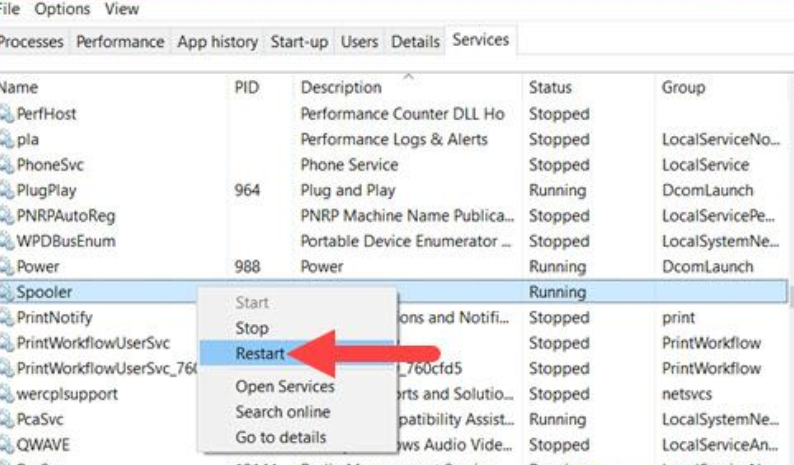Click the pla service gear icon
The width and height of the screenshot is (794, 465).
click(x=7, y=139)
